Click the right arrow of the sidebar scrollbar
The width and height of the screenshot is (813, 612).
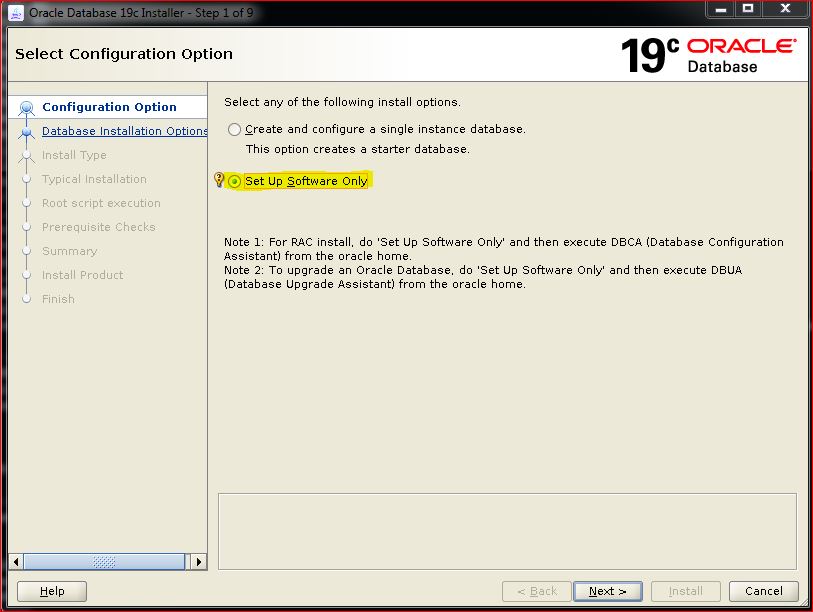pos(199,562)
